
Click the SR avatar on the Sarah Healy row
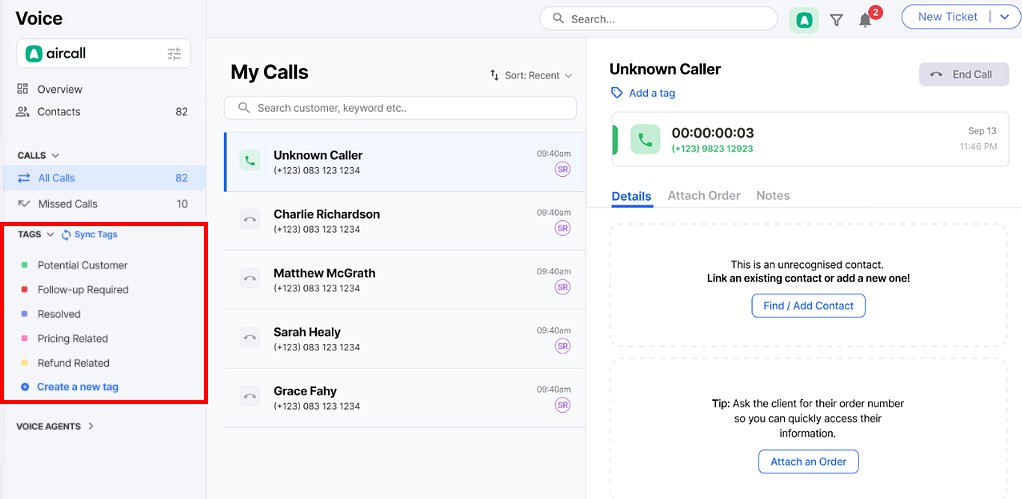point(562,346)
